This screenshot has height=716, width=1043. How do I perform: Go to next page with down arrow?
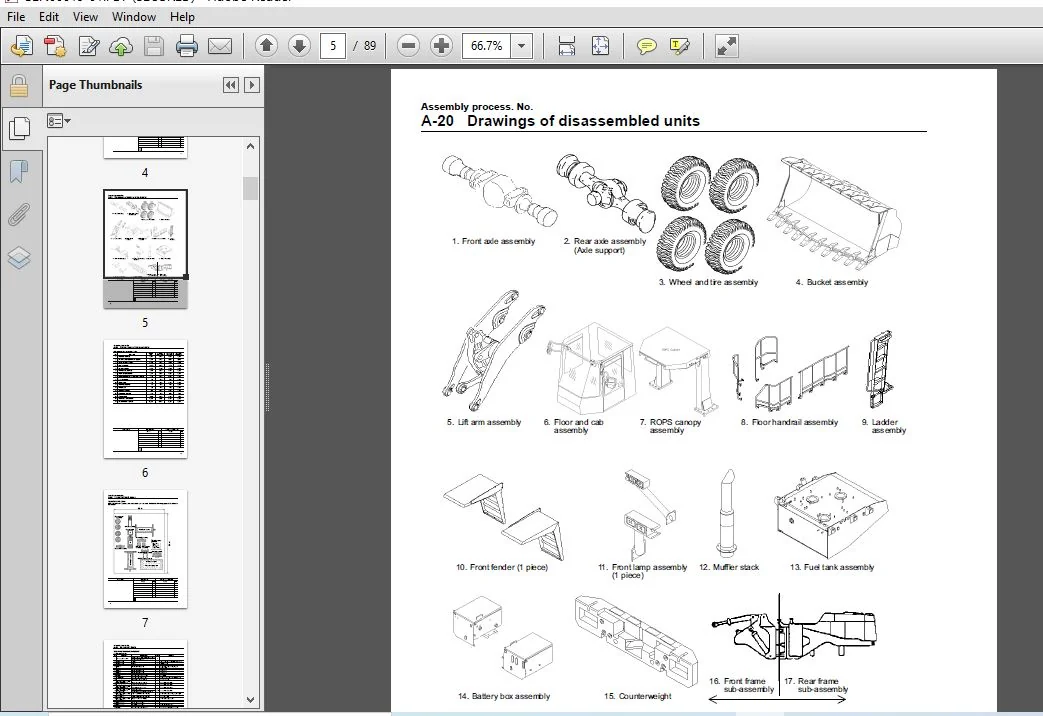[299, 45]
